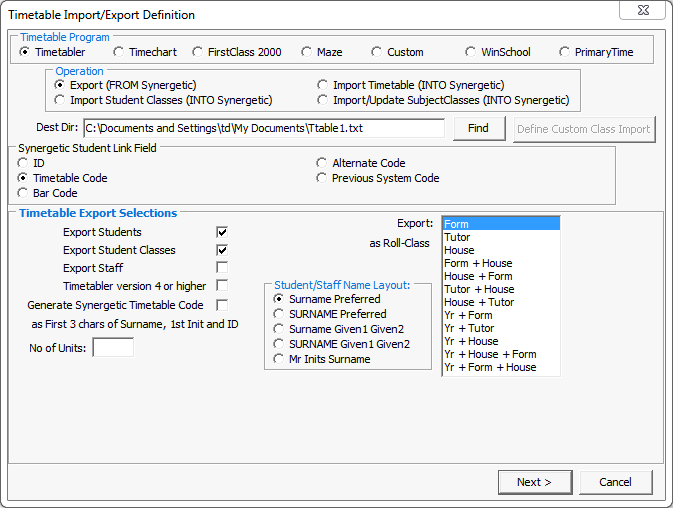Select Form in roll-class list
The height and width of the screenshot is (508, 673).
(501, 224)
